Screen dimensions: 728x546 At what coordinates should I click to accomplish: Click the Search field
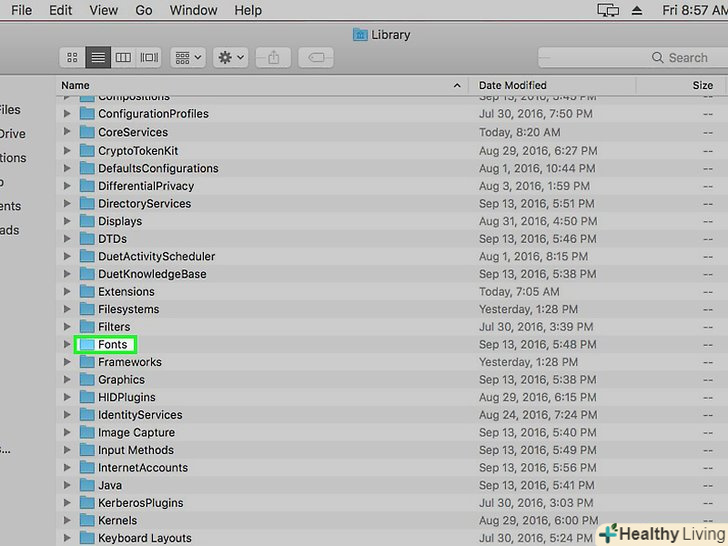[633, 58]
